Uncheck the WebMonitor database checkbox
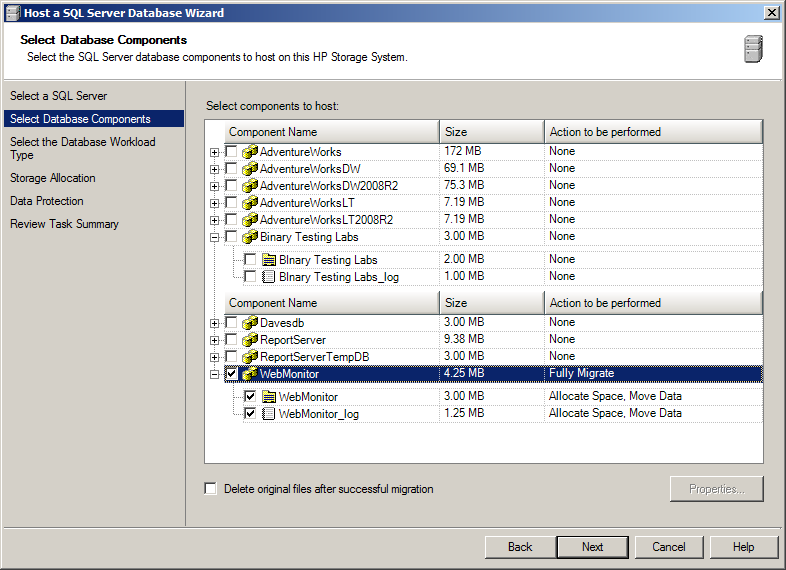The image size is (786, 570). pos(231,373)
